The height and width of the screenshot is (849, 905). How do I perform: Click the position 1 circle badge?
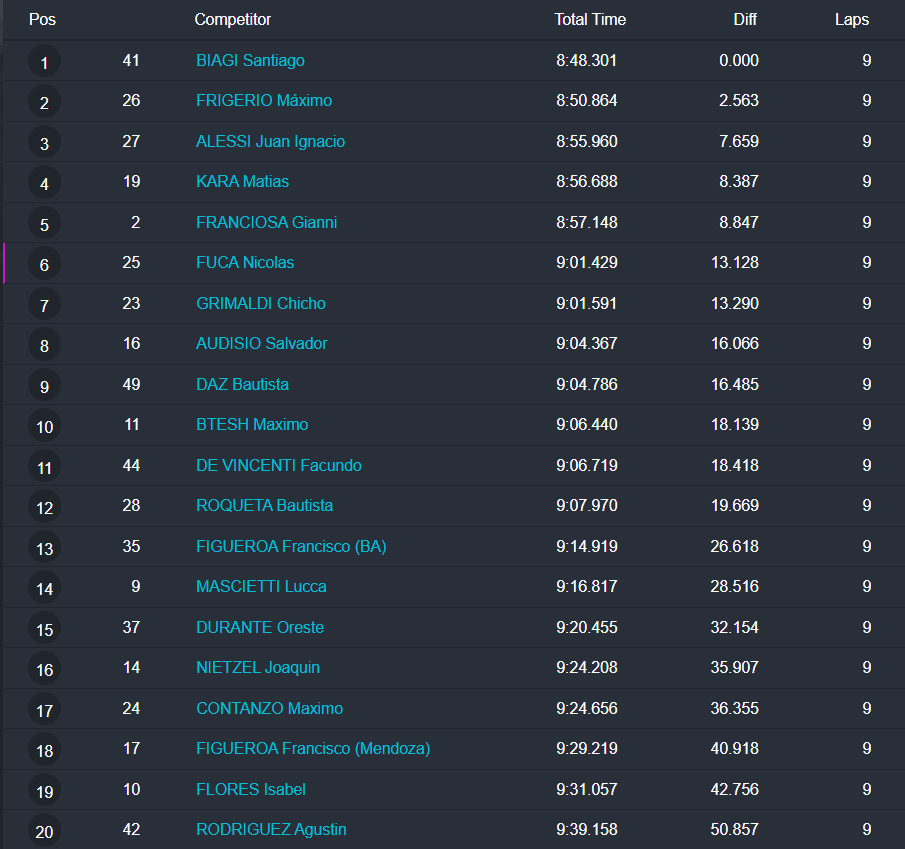tap(44, 62)
